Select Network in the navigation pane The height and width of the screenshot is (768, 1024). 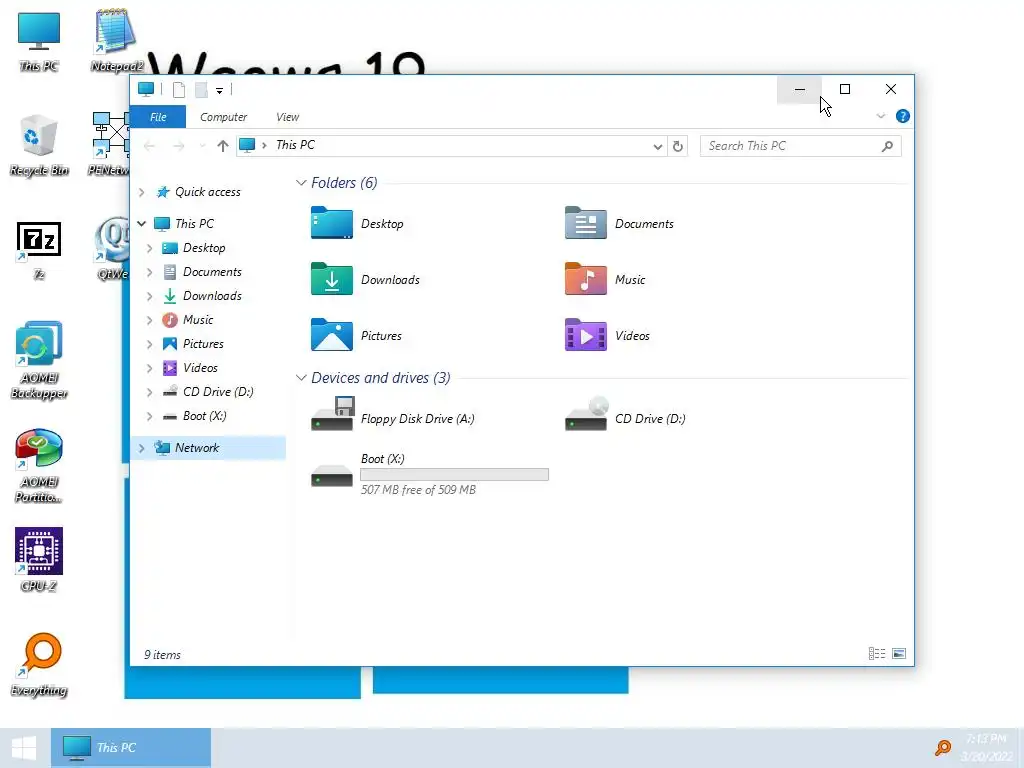[x=197, y=448]
